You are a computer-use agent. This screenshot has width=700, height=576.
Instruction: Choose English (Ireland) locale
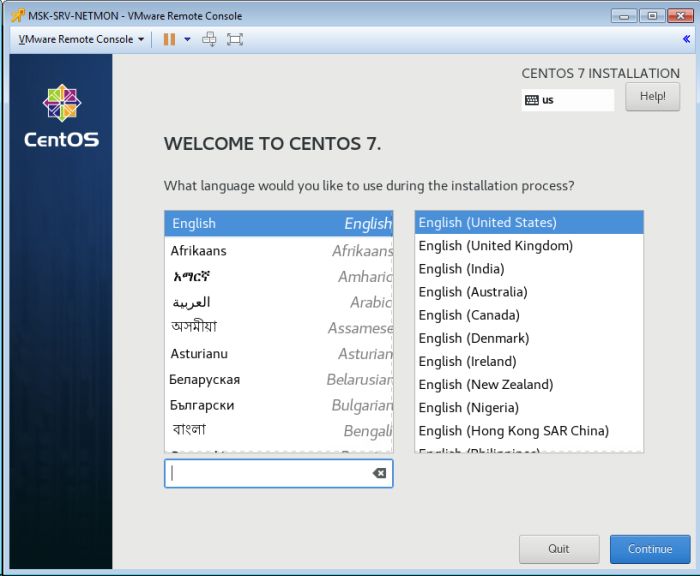point(529,361)
